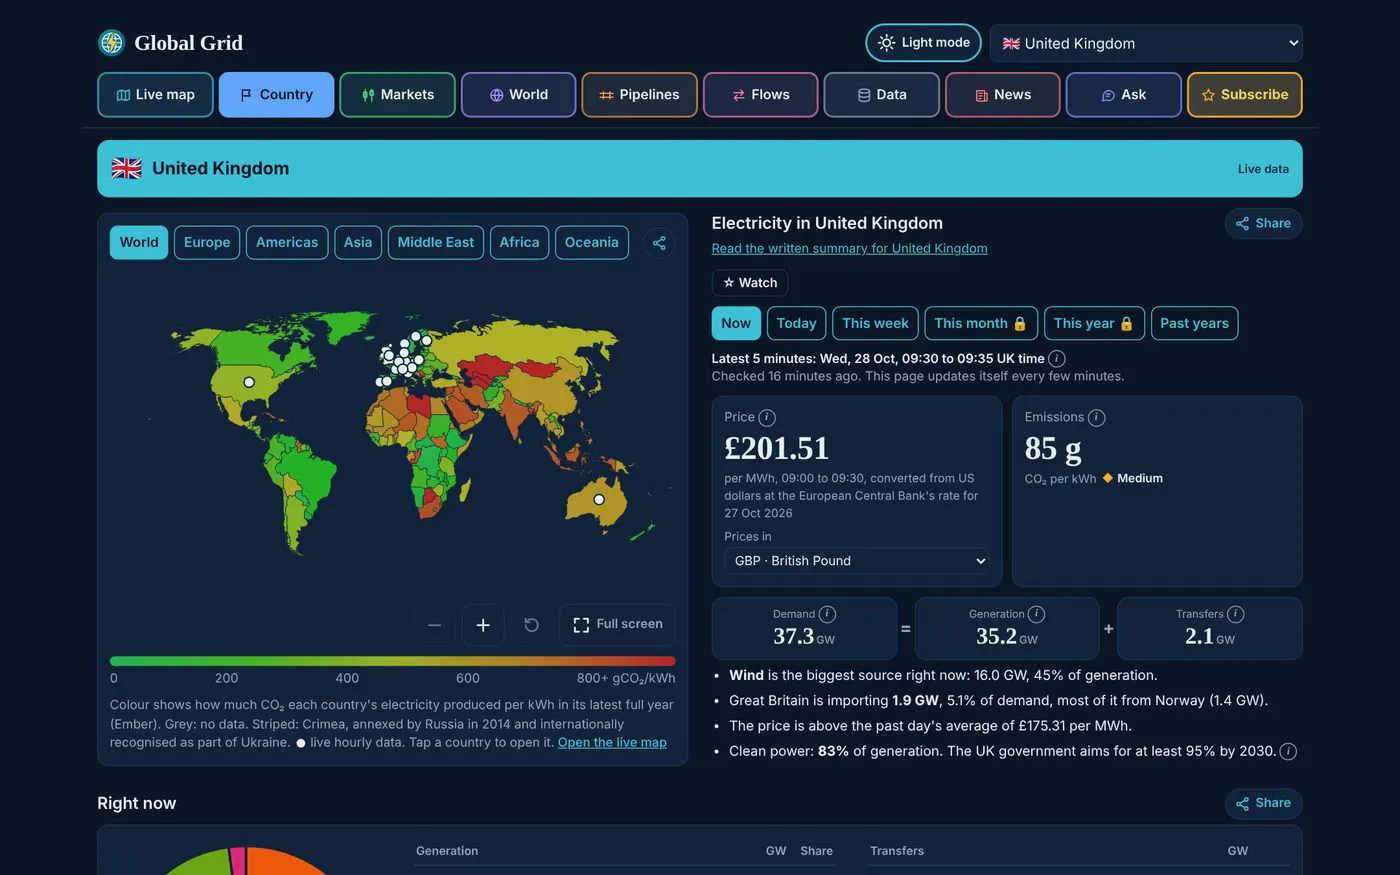Share the Right now section
1400x875 pixels.
click(1263, 803)
